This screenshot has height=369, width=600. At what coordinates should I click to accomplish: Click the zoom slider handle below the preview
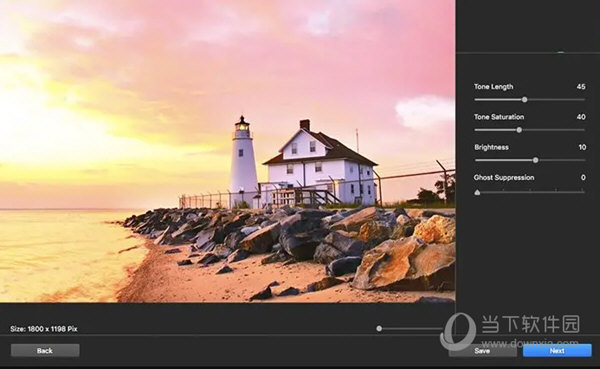[x=379, y=328]
